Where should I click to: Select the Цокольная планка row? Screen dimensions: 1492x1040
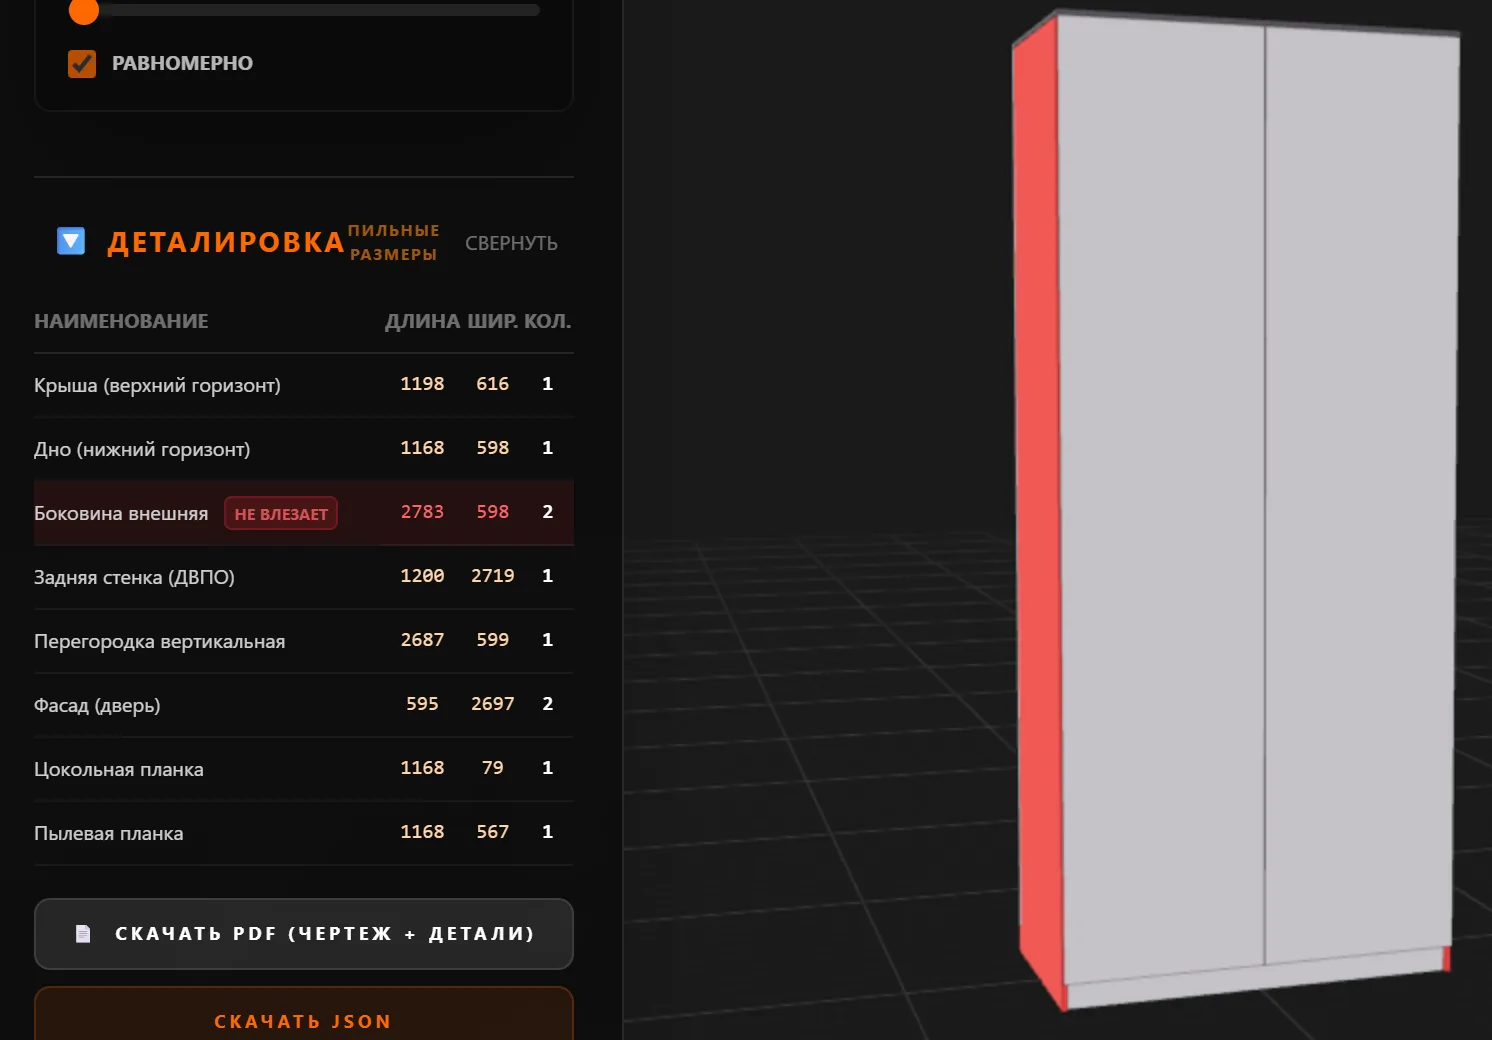point(304,769)
